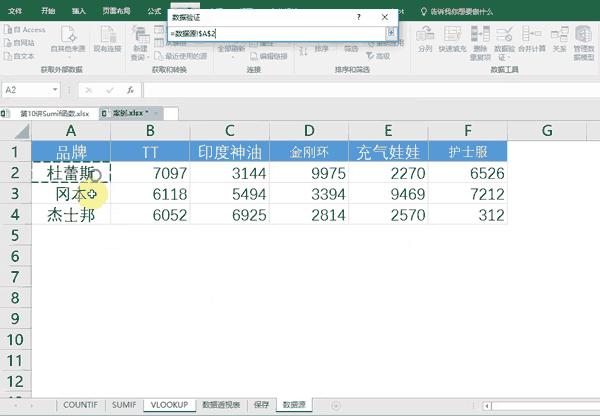Switch to workbook tab 案例.xlsx
This screenshot has width=600, height=416.
tap(131, 114)
